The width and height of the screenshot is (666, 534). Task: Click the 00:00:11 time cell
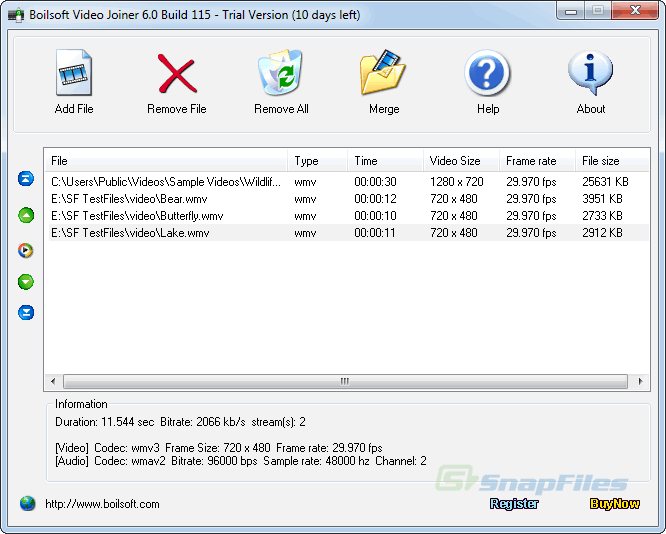[x=375, y=233]
